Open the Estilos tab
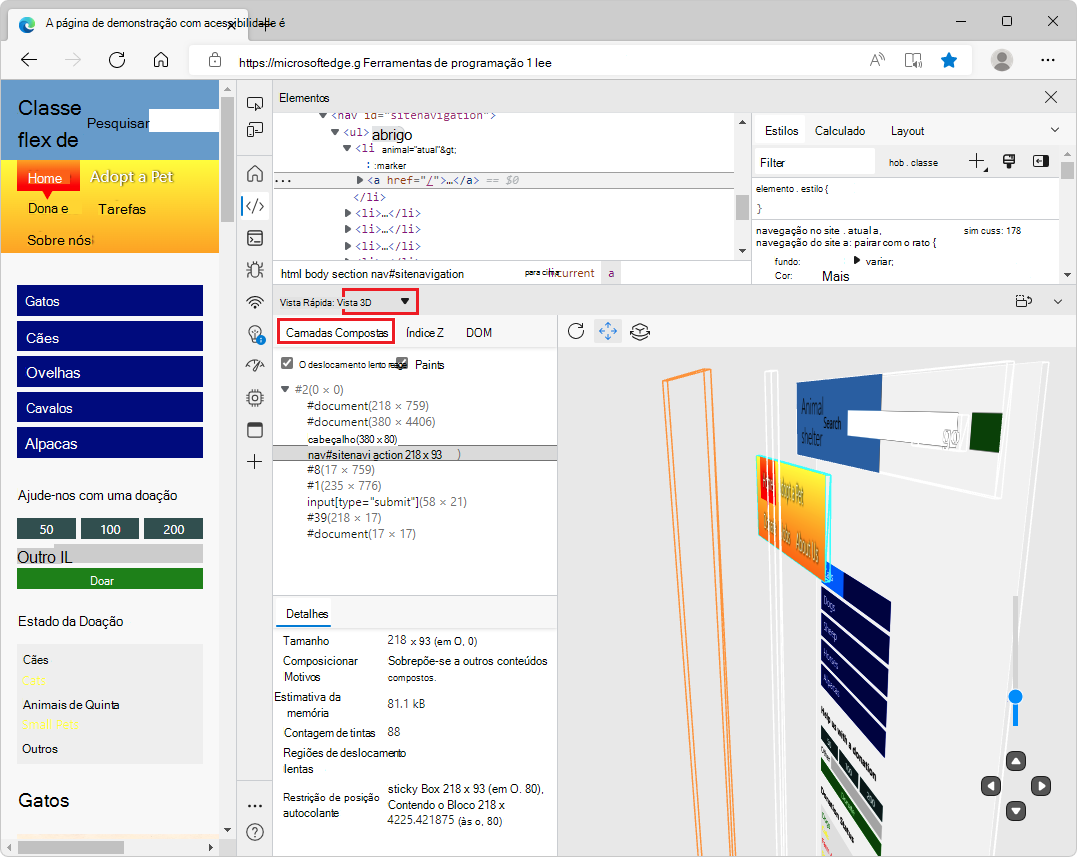 tap(781, 130)
